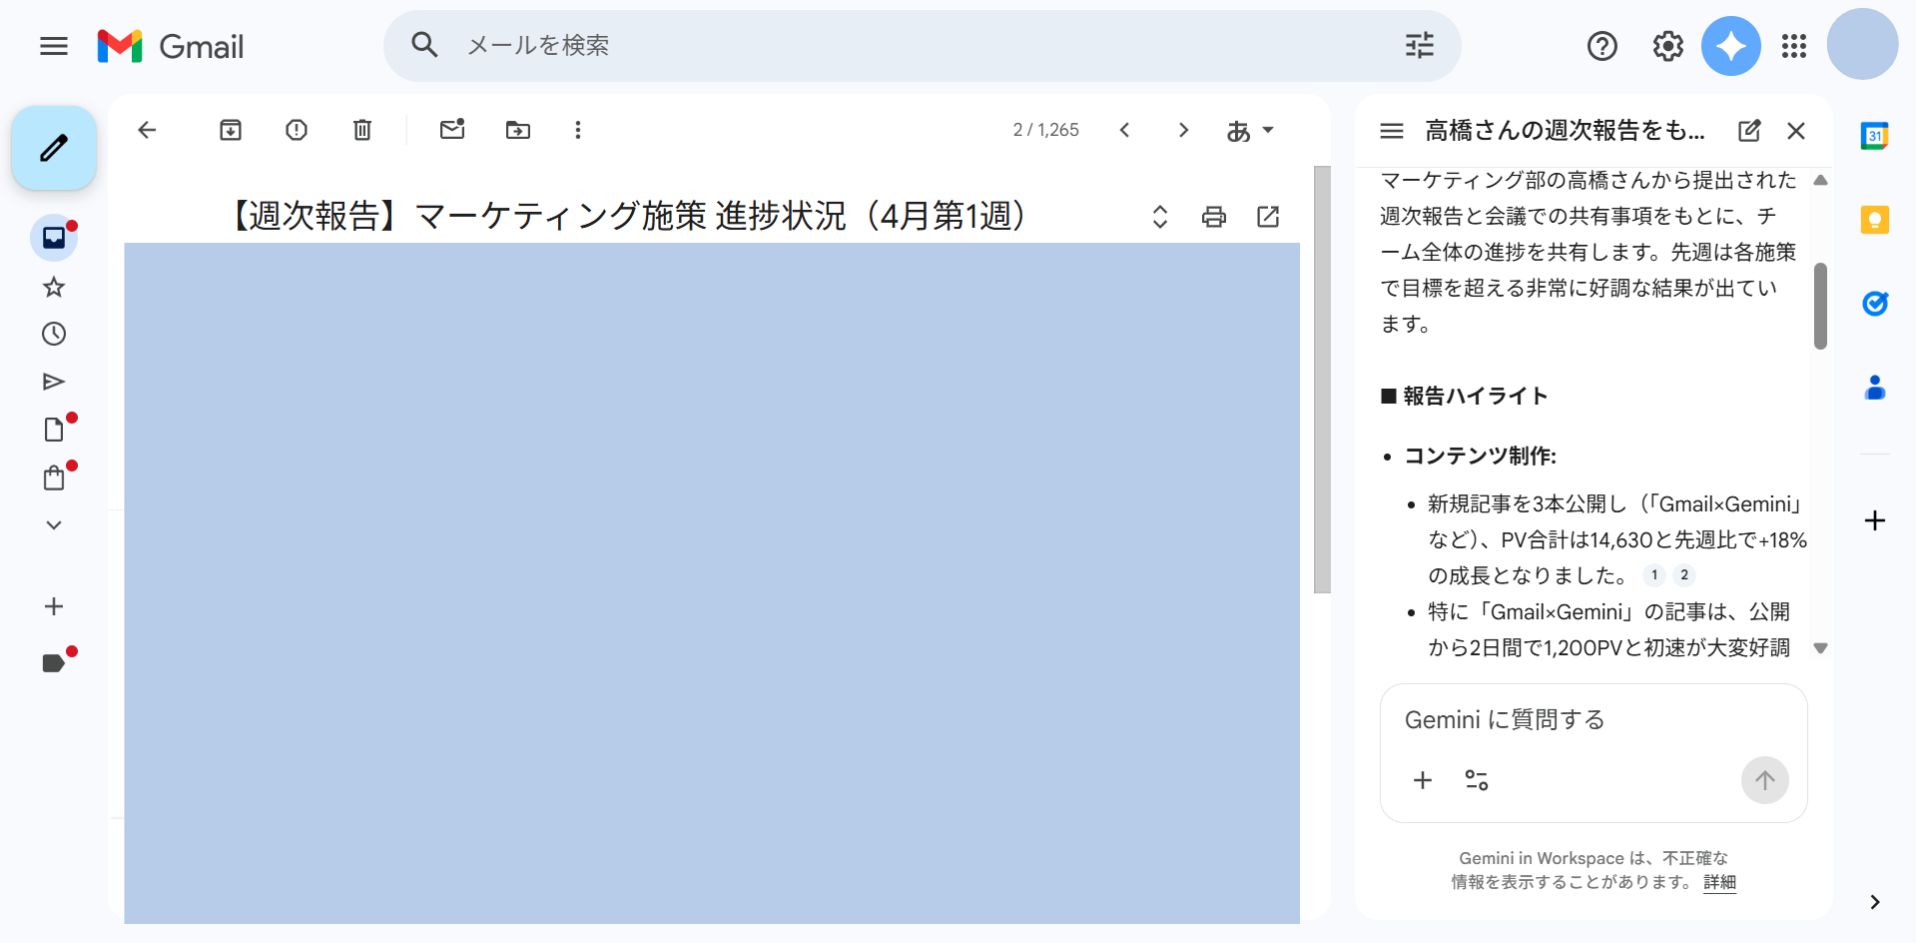
Task: Print the weekly report email
Action: (1213, 216)
